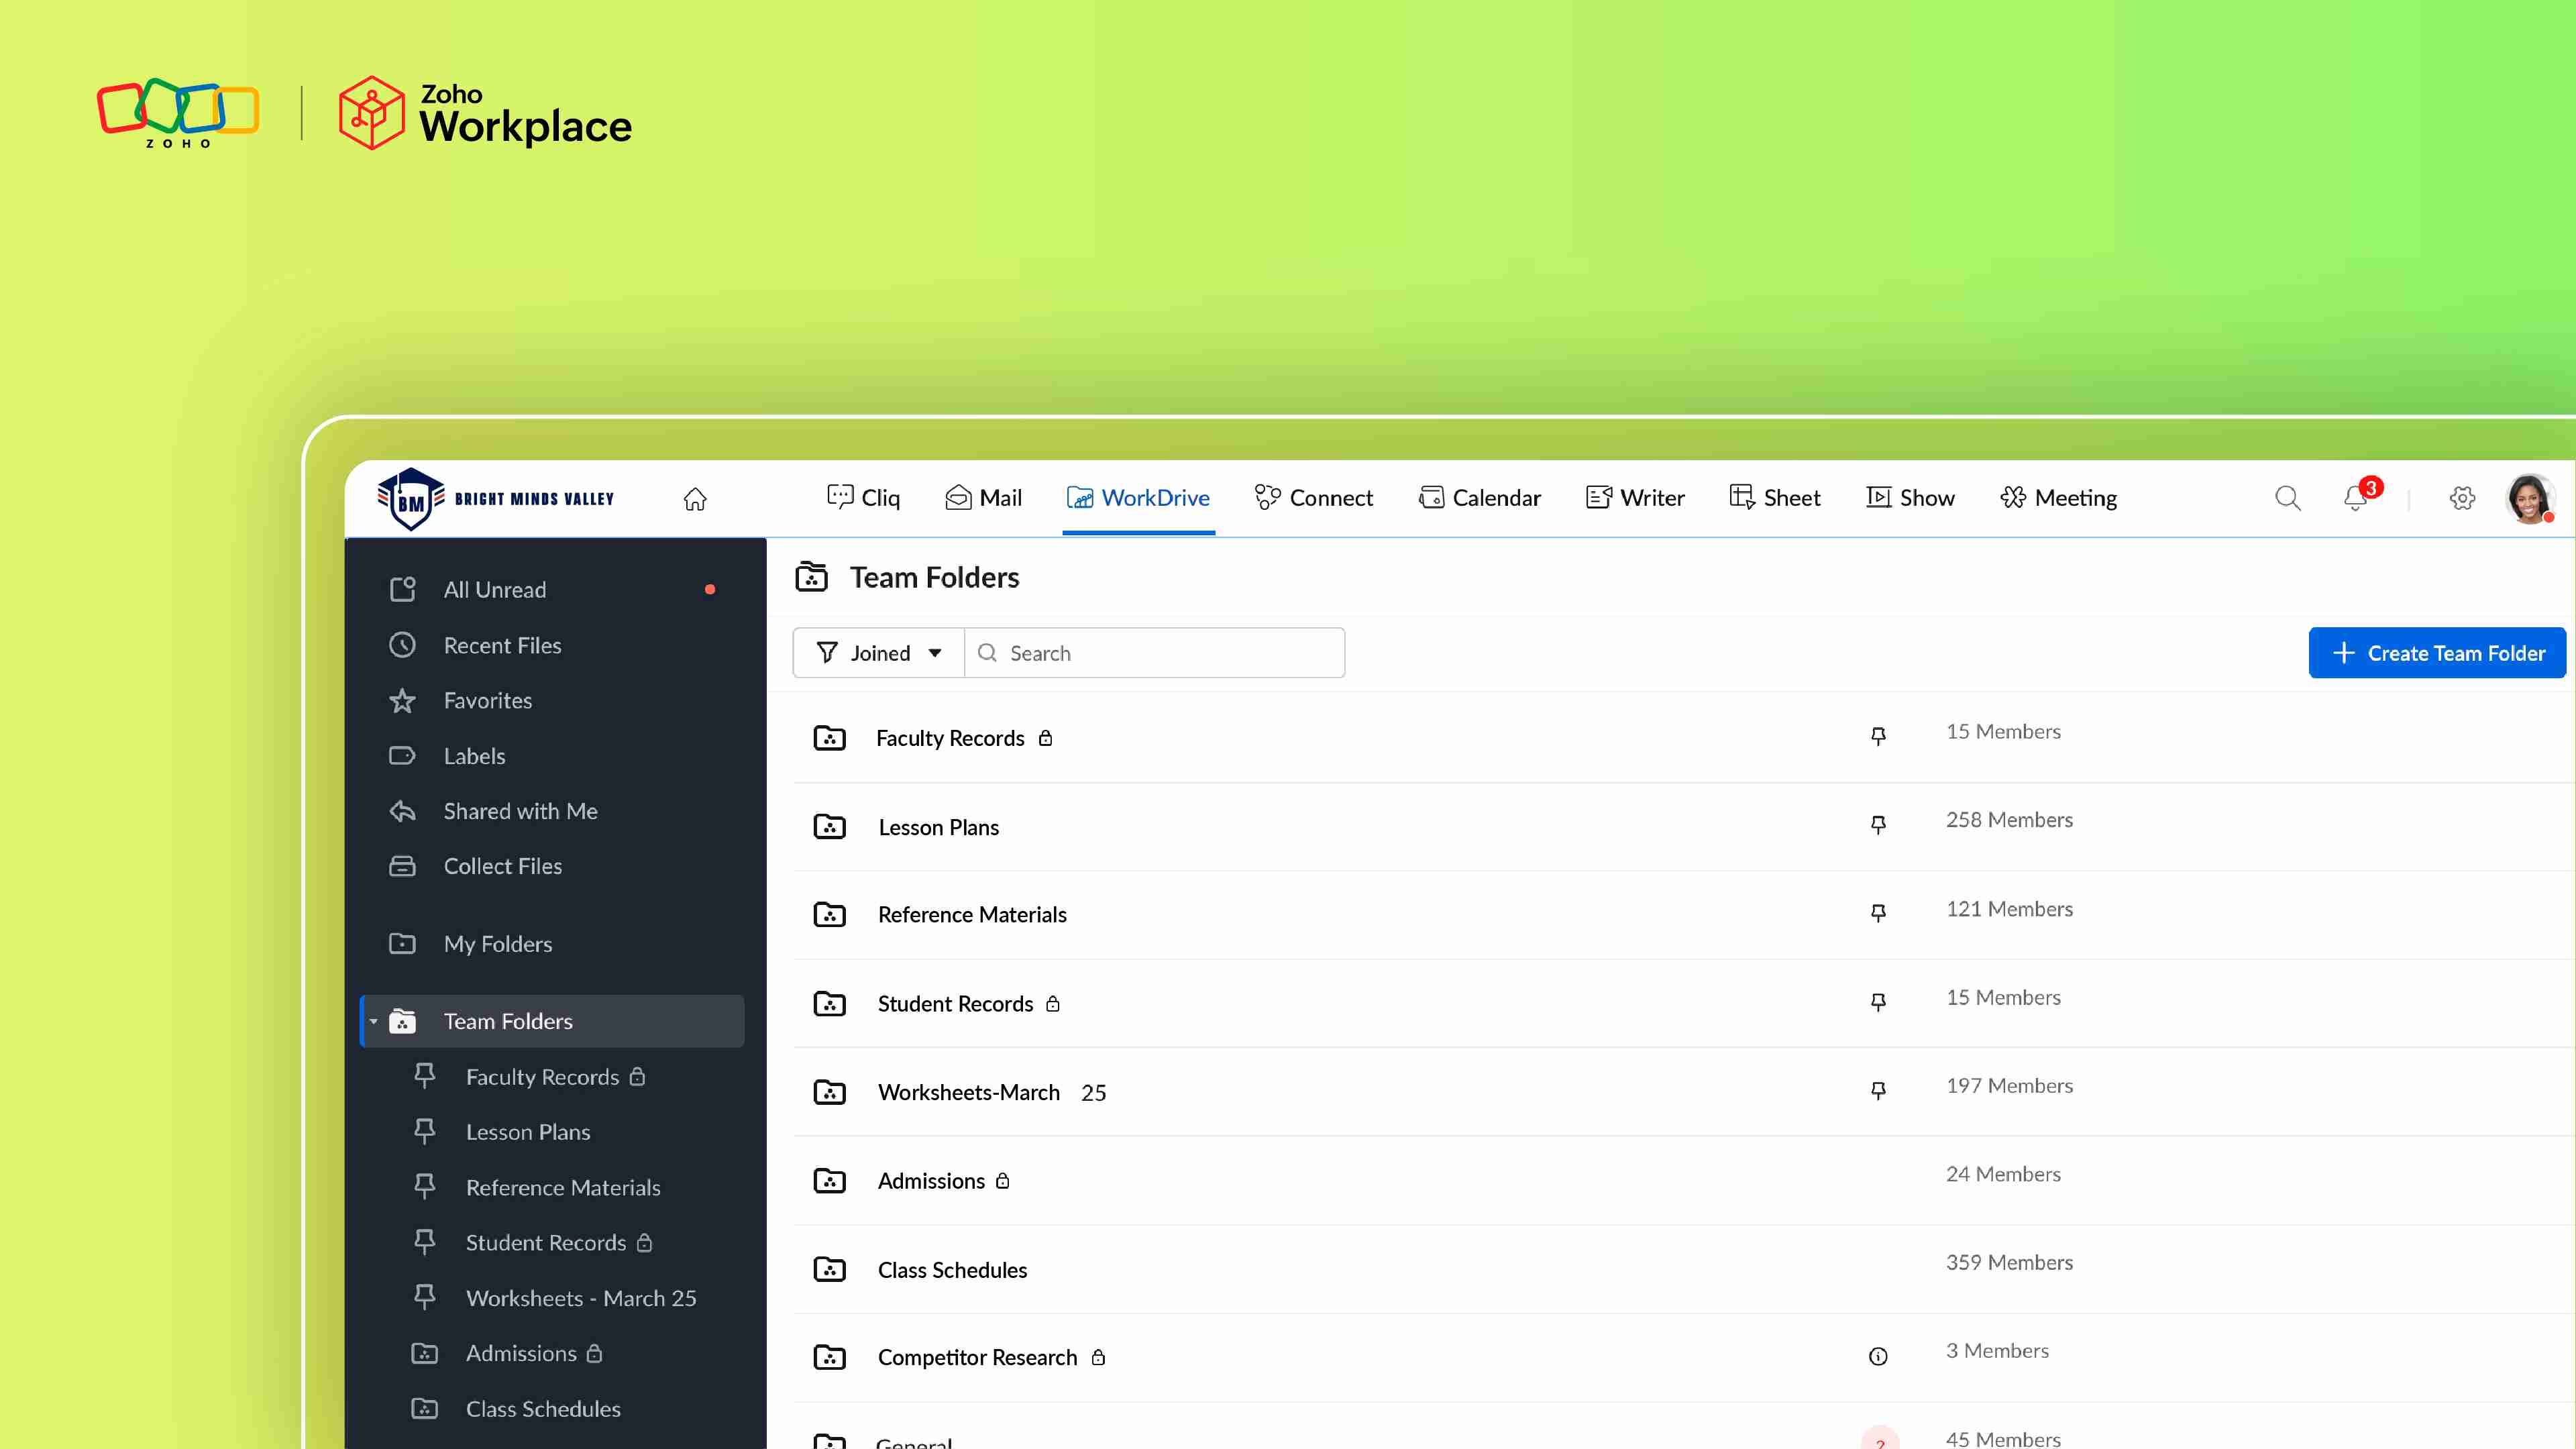The width and height of the screenshot is (2576, 1449).
Task: Unpin Reference Materials via its pin icon
Action: click(1878, 913)
